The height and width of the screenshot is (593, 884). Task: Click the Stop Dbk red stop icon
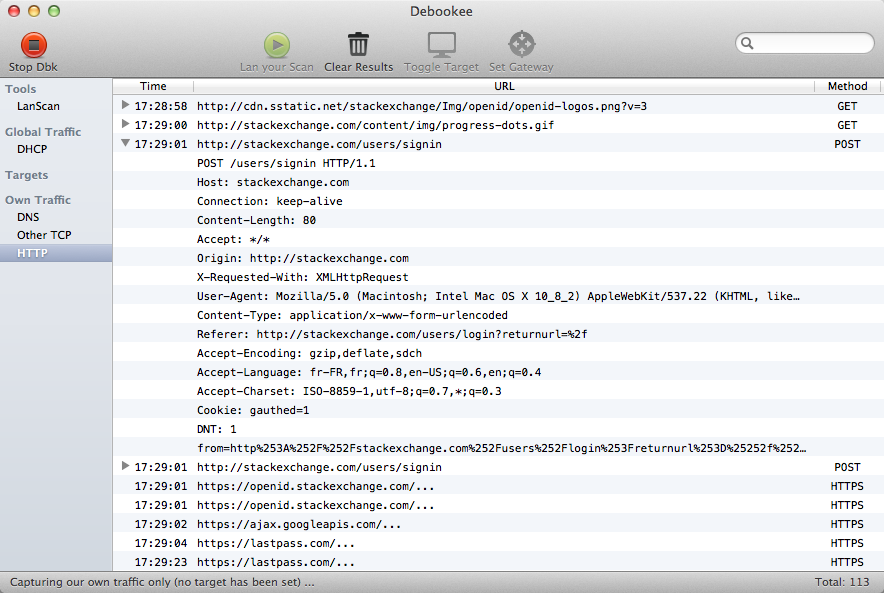click(x=33, y=45)
